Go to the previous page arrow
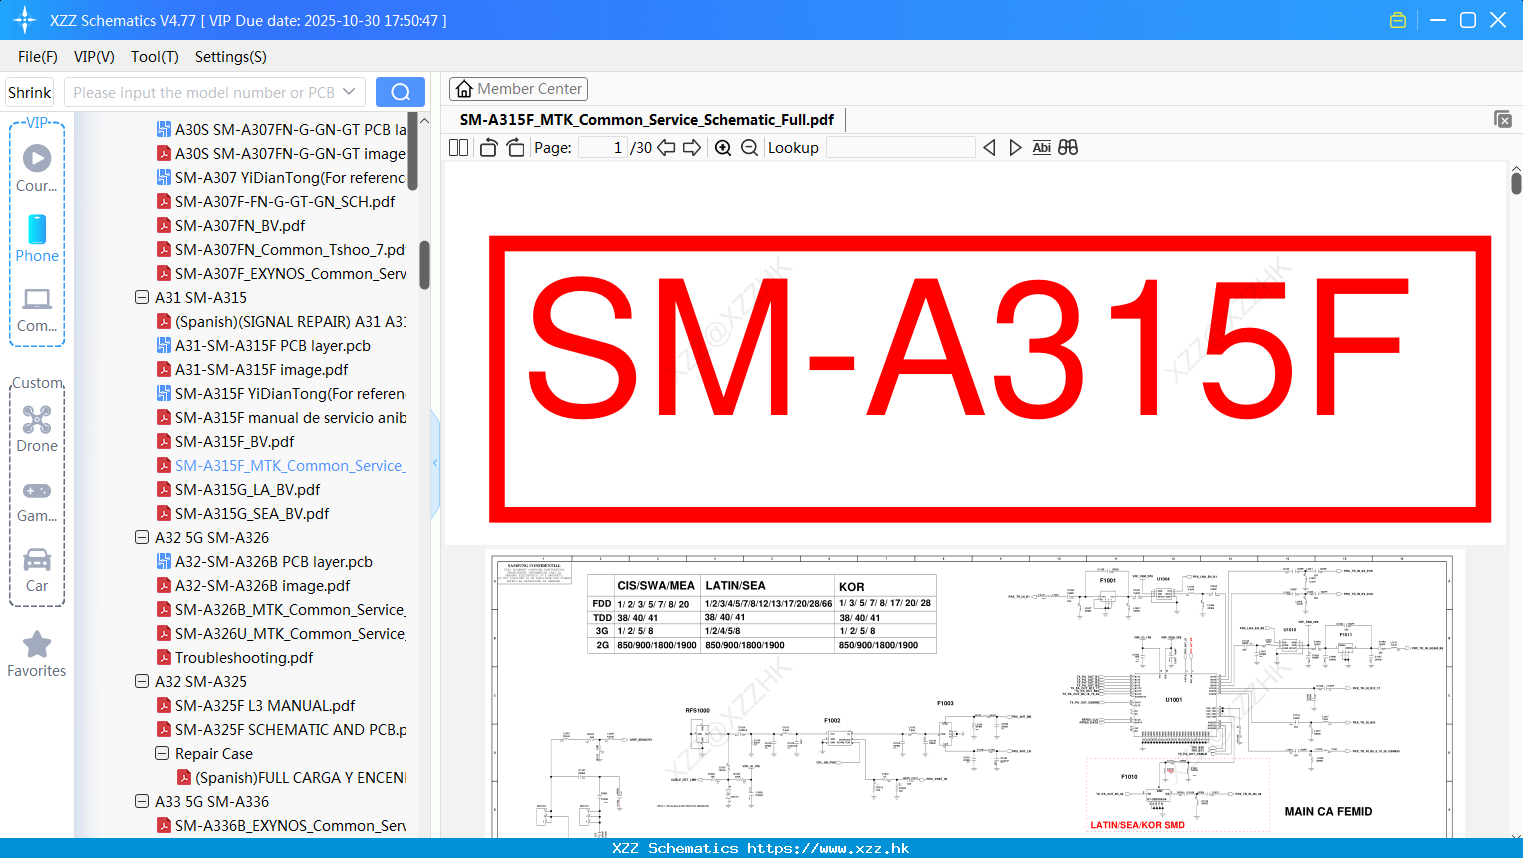The image size is (1523, 858). pos(666,147)
